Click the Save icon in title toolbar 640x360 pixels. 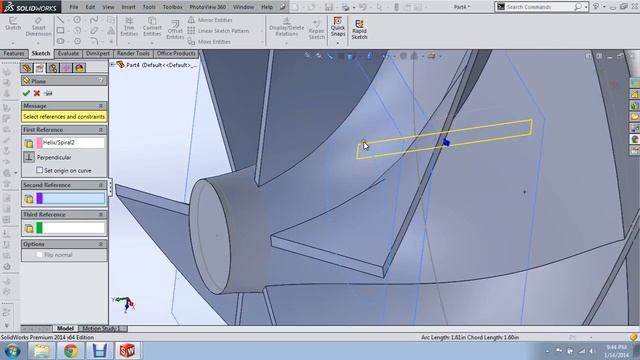[x=329, y=7]
